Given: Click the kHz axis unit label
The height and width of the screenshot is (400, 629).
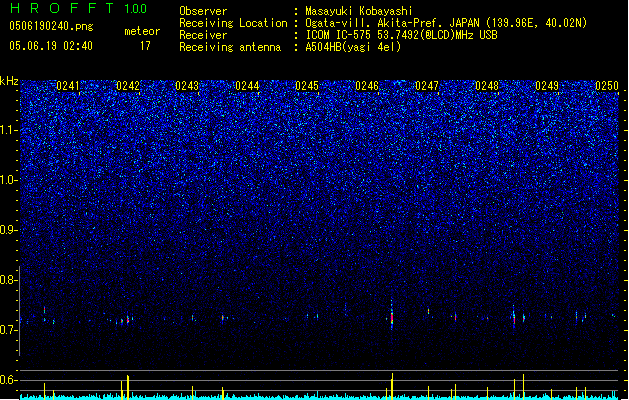Looking at the screenshot, I should 9,81.
